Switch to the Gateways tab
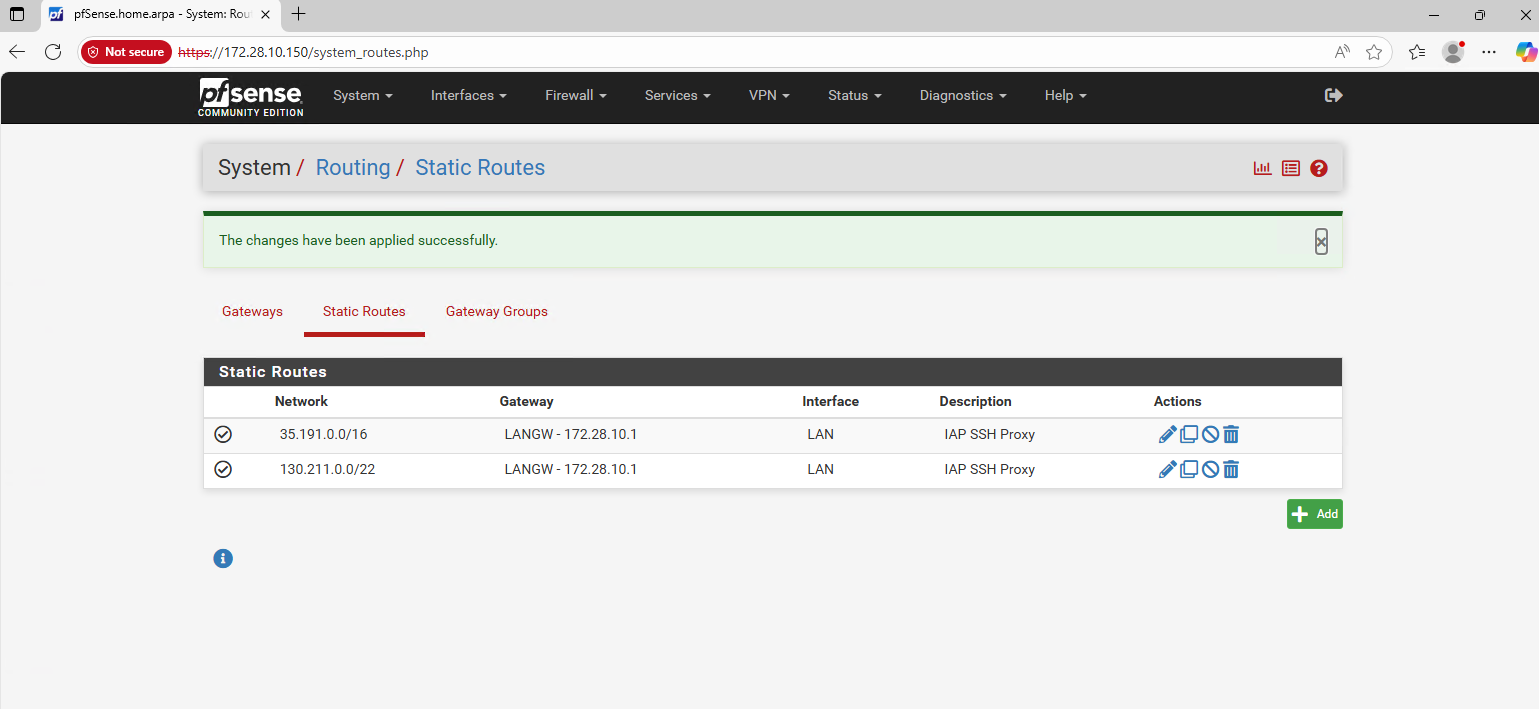 [252, 312]
